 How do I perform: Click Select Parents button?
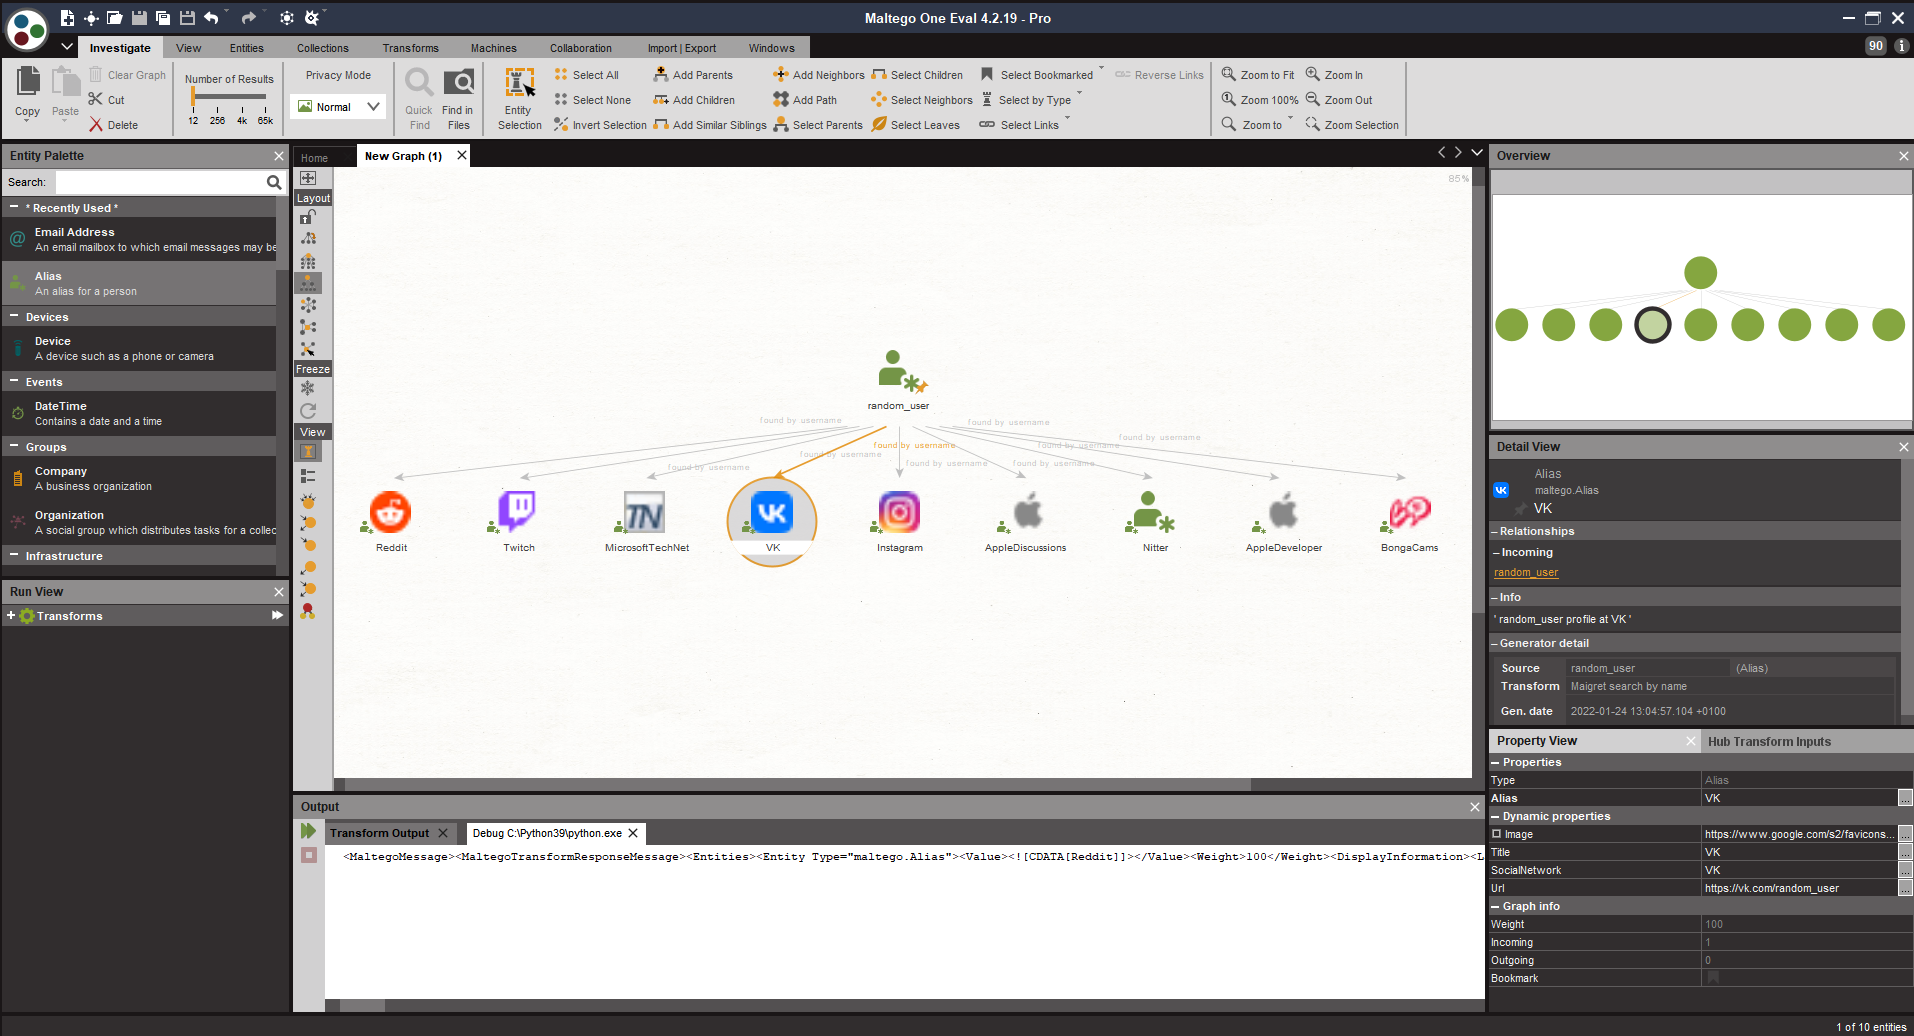(x=818, y=125)
